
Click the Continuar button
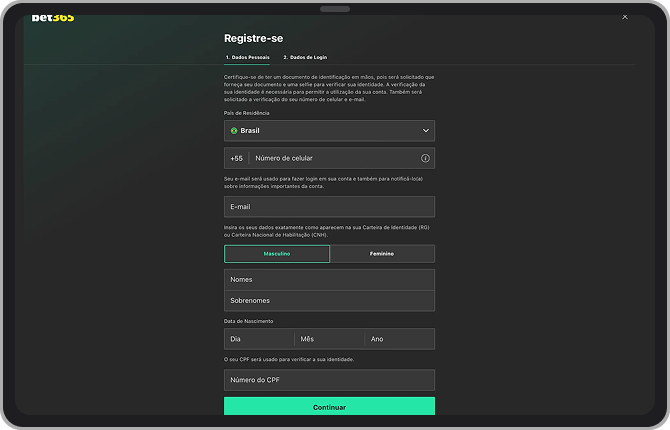coord(329,406)
